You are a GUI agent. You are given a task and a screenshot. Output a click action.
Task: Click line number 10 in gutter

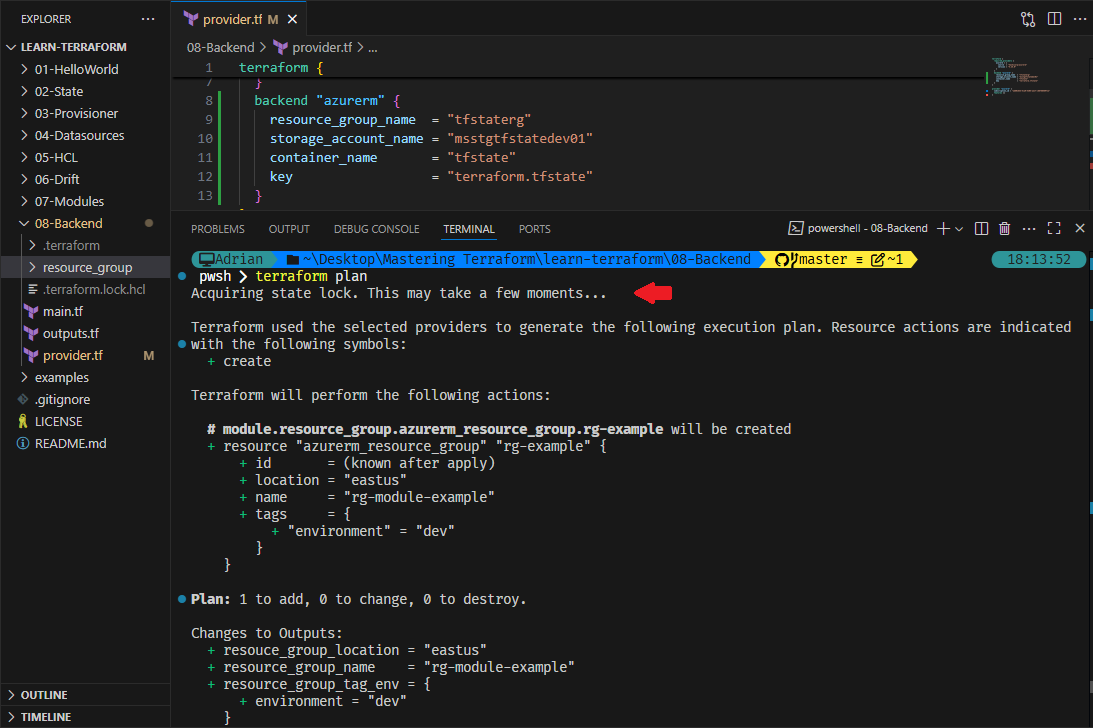click(205, 139)
